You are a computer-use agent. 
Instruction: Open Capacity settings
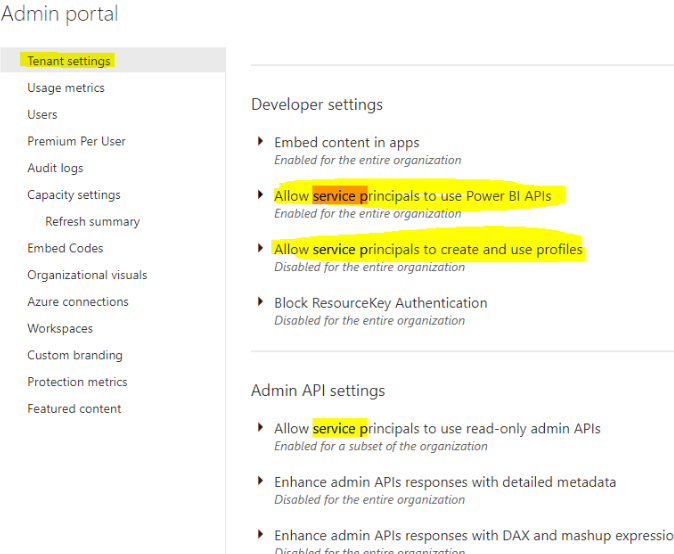click(x=74, y=195)
